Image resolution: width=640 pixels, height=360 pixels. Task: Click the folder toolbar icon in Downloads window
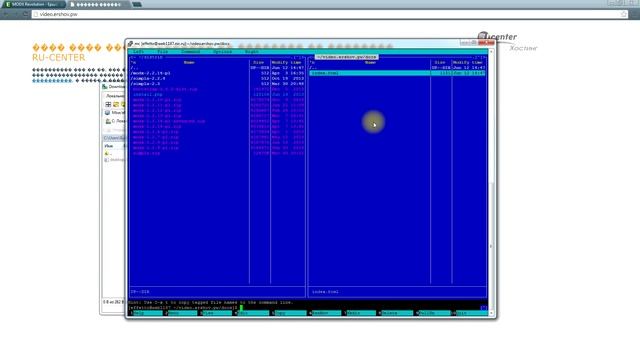pyautogui.click(x=116, y=104)
